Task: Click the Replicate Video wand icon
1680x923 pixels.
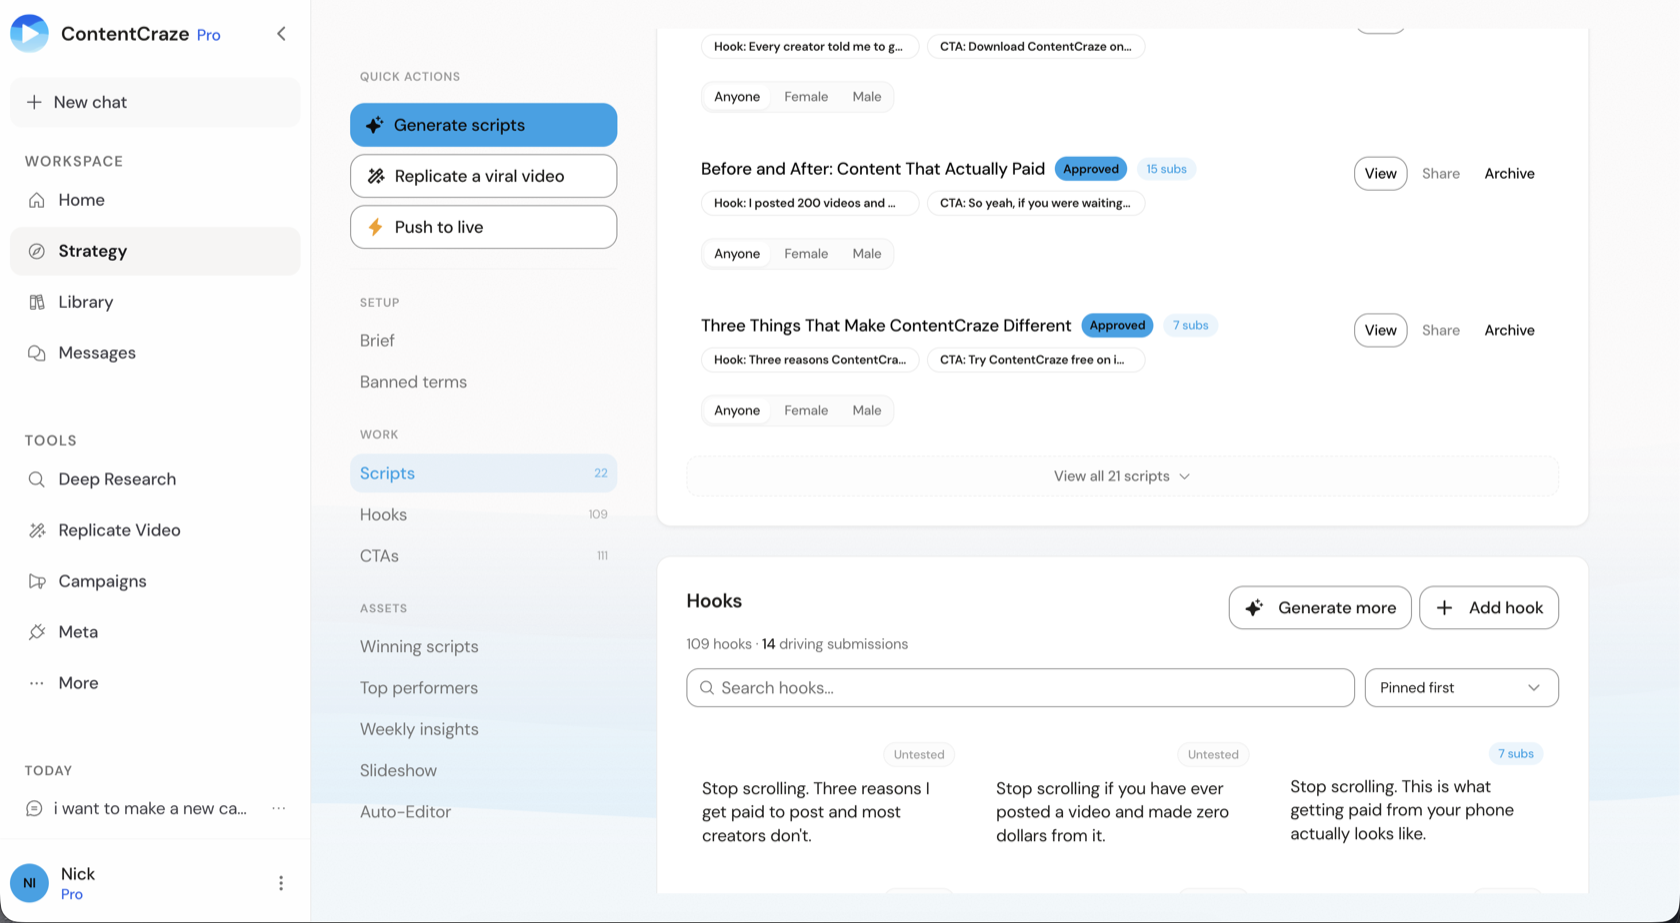Action: pos(37,530)
